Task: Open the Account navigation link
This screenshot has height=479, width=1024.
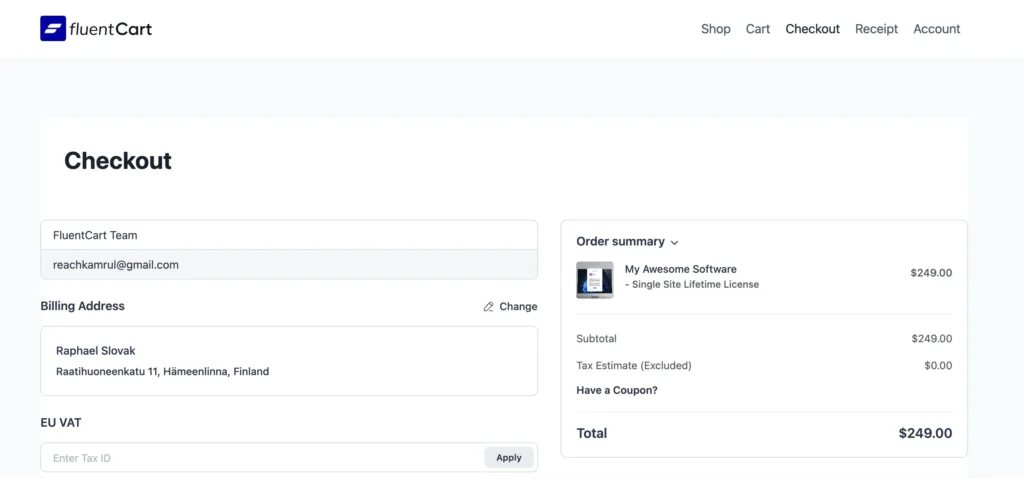Action: [x=936, y=29]
